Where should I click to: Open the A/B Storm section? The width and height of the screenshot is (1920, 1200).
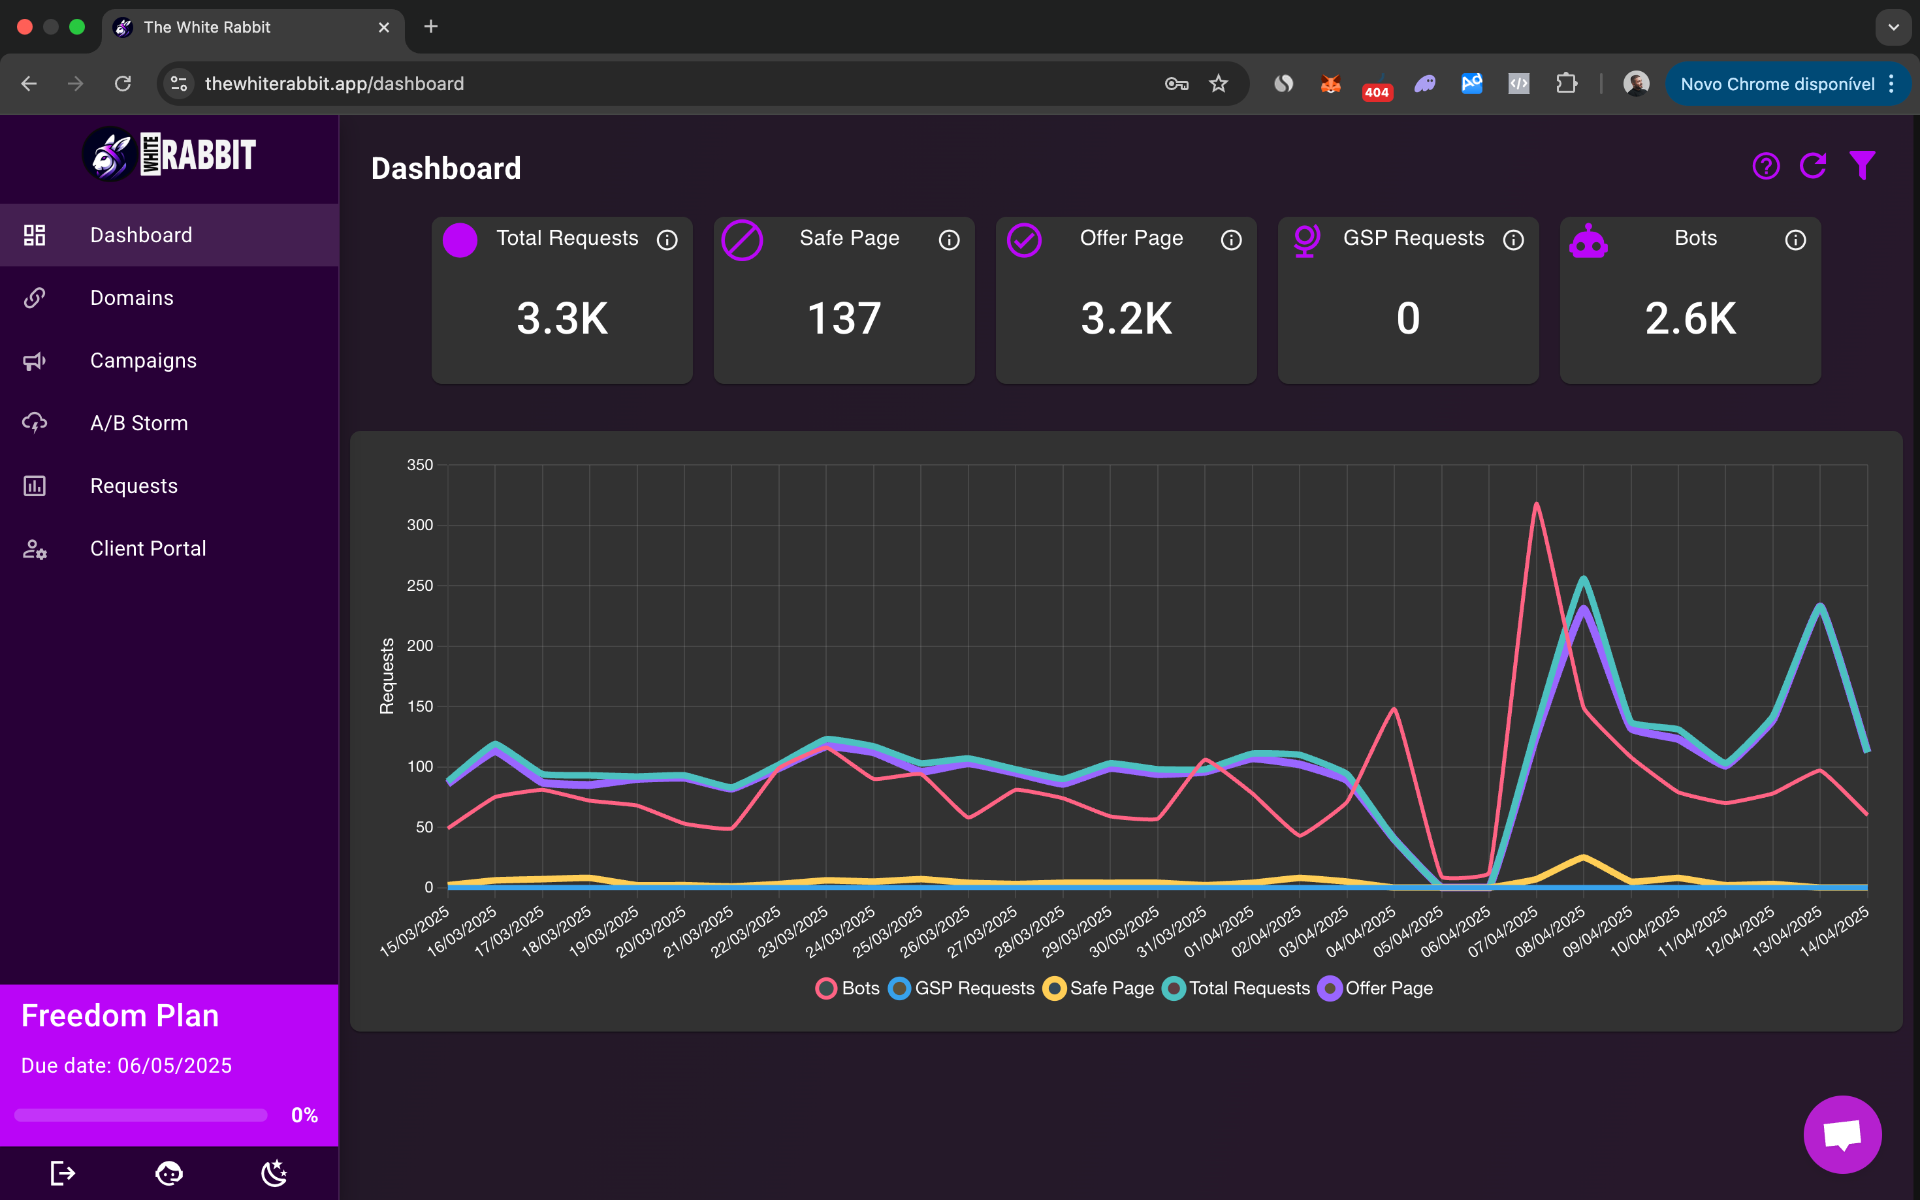(139, 423)
